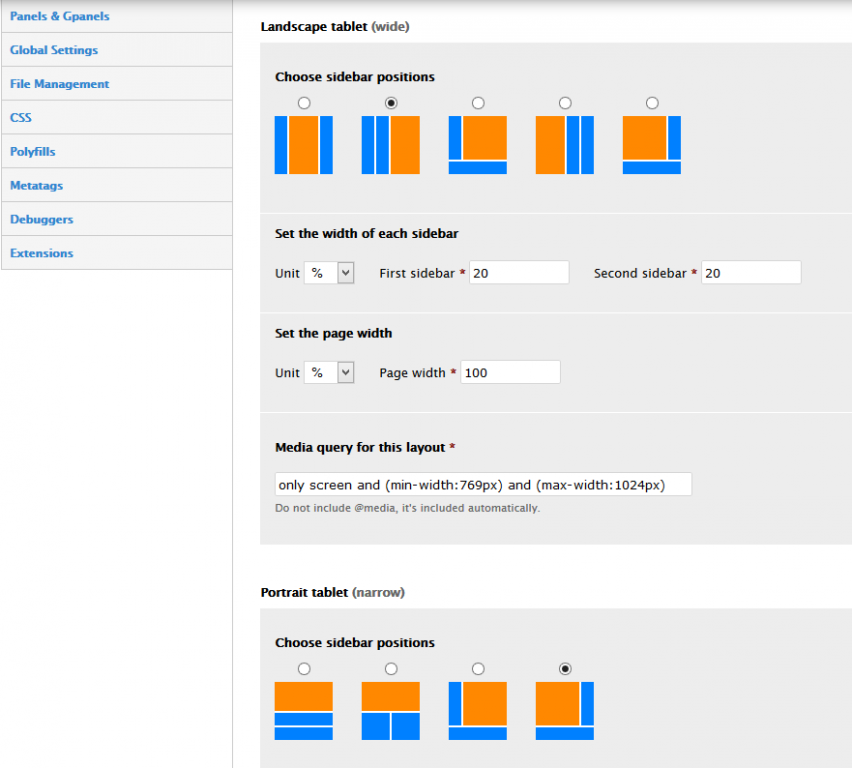Click portrait layout icon with two stacked bottom sidebars
852x768 pixels.
[x=304, y=711]
